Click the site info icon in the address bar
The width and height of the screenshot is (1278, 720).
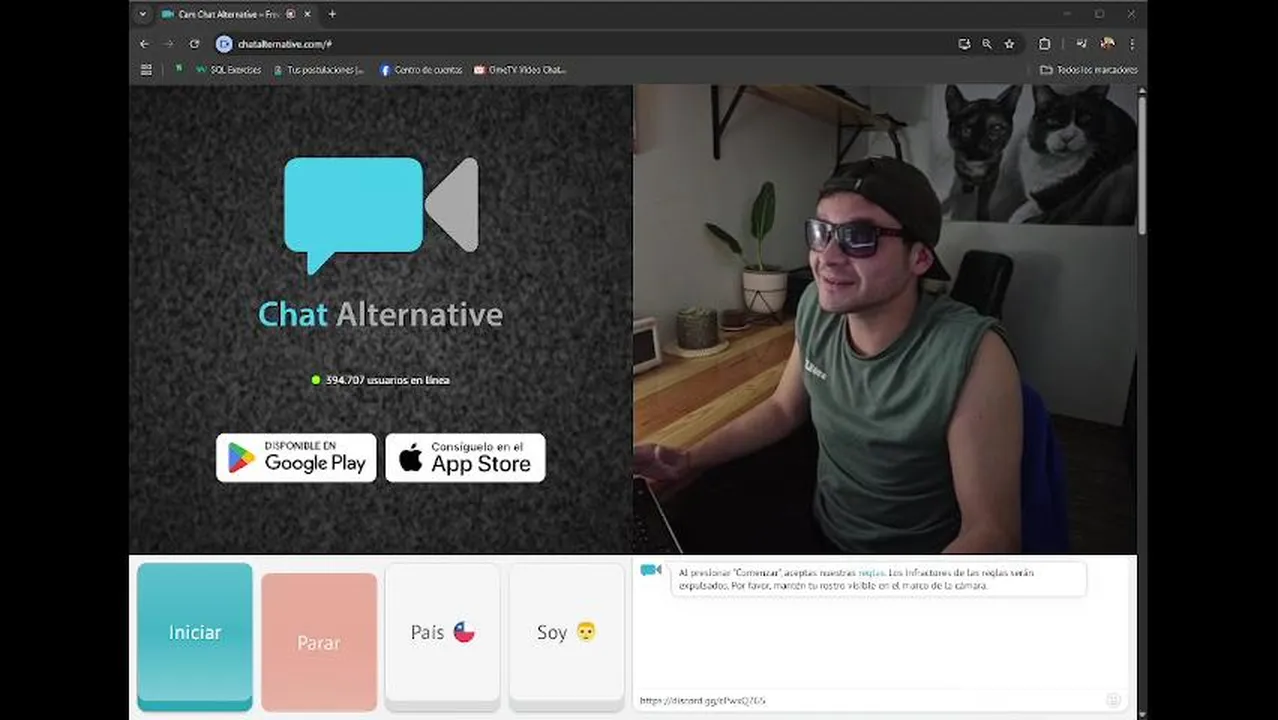click(x=224, y=44)
